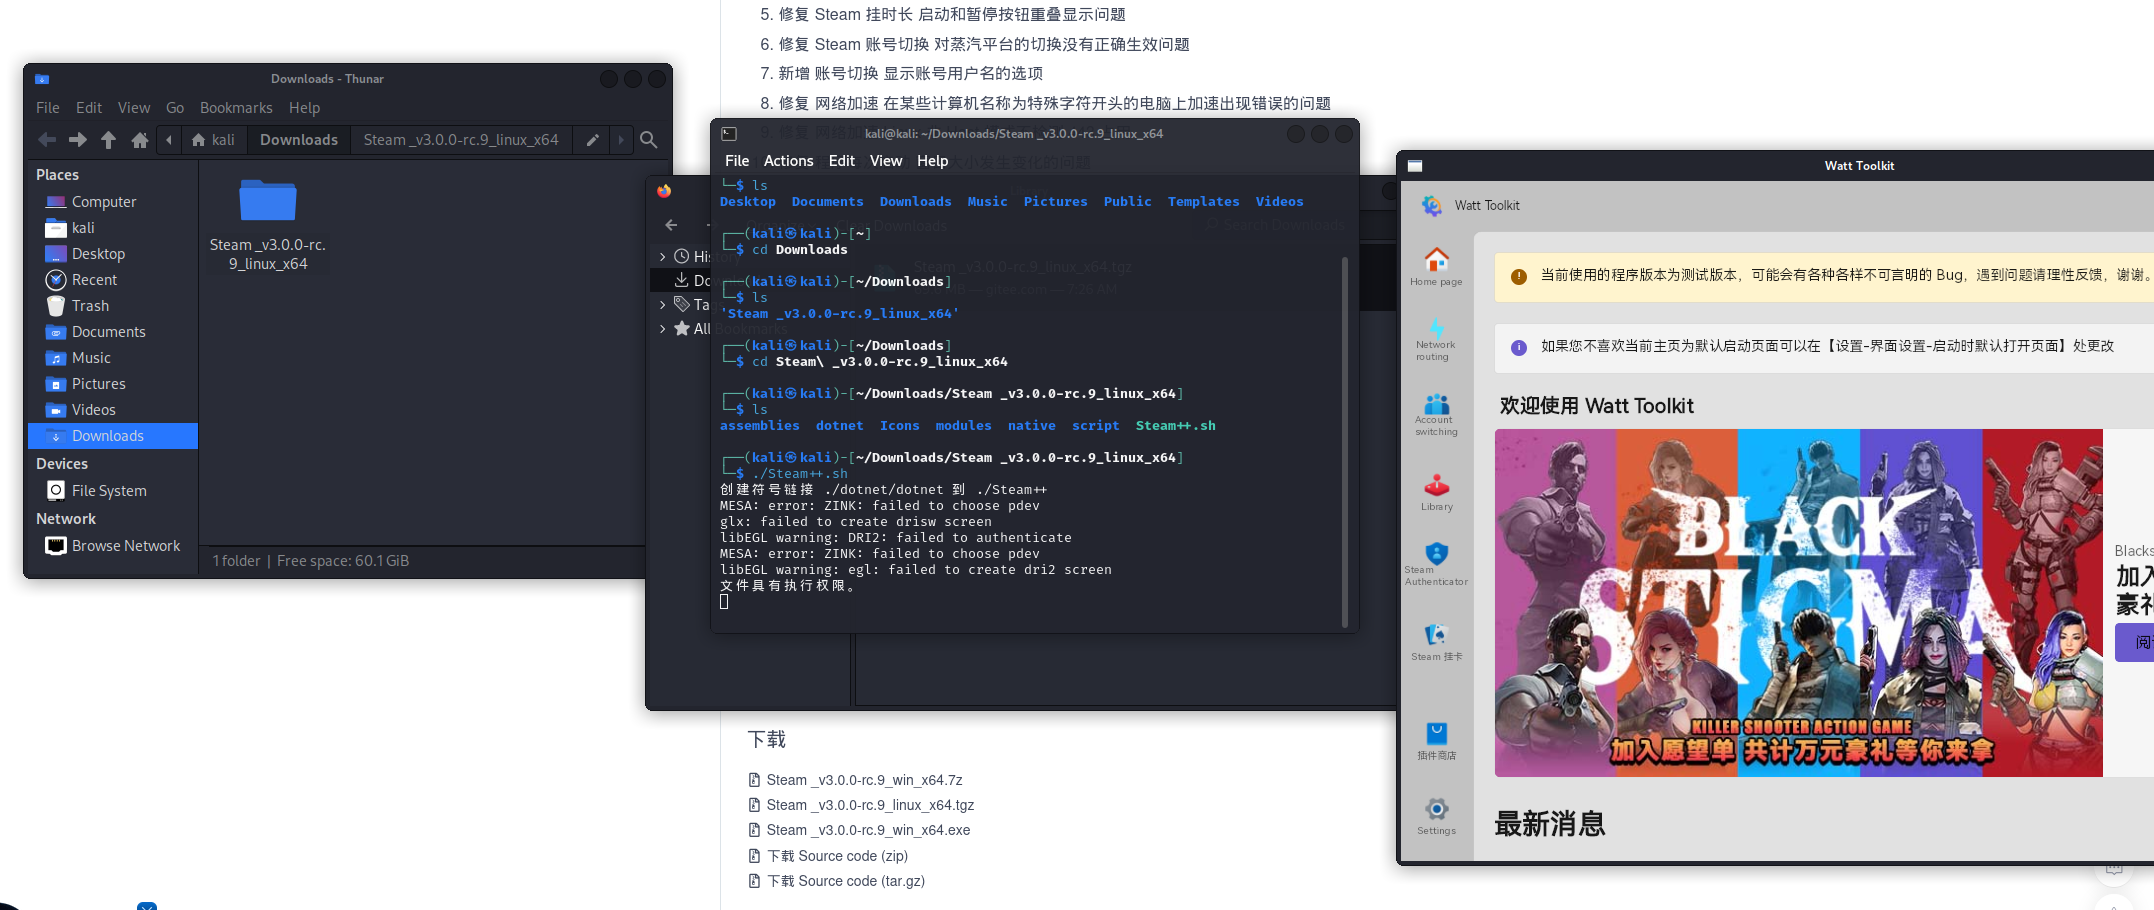
Task: Open Thunar File menu
Action: (x=48, y=108)
